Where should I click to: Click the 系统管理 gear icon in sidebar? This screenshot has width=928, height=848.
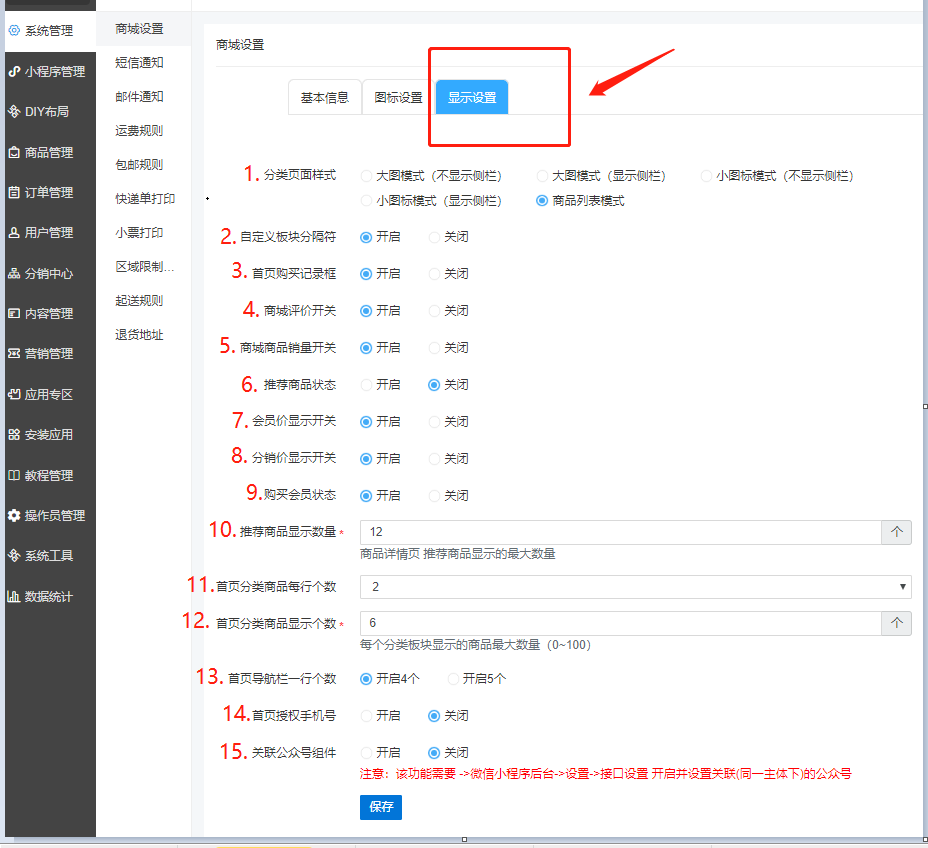[14, 31]
